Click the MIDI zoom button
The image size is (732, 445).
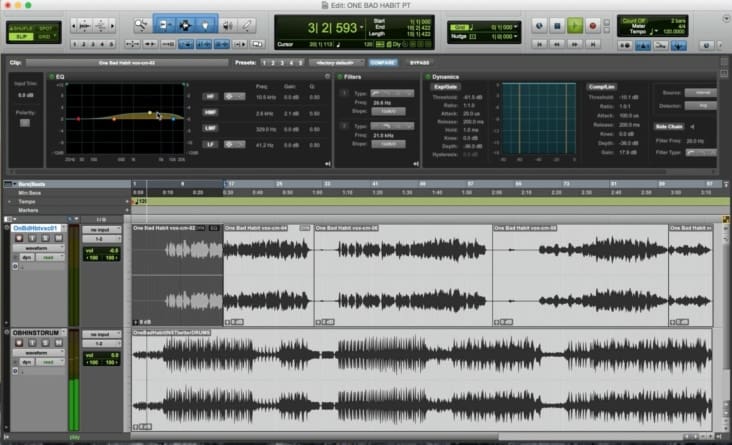(101, 26)
